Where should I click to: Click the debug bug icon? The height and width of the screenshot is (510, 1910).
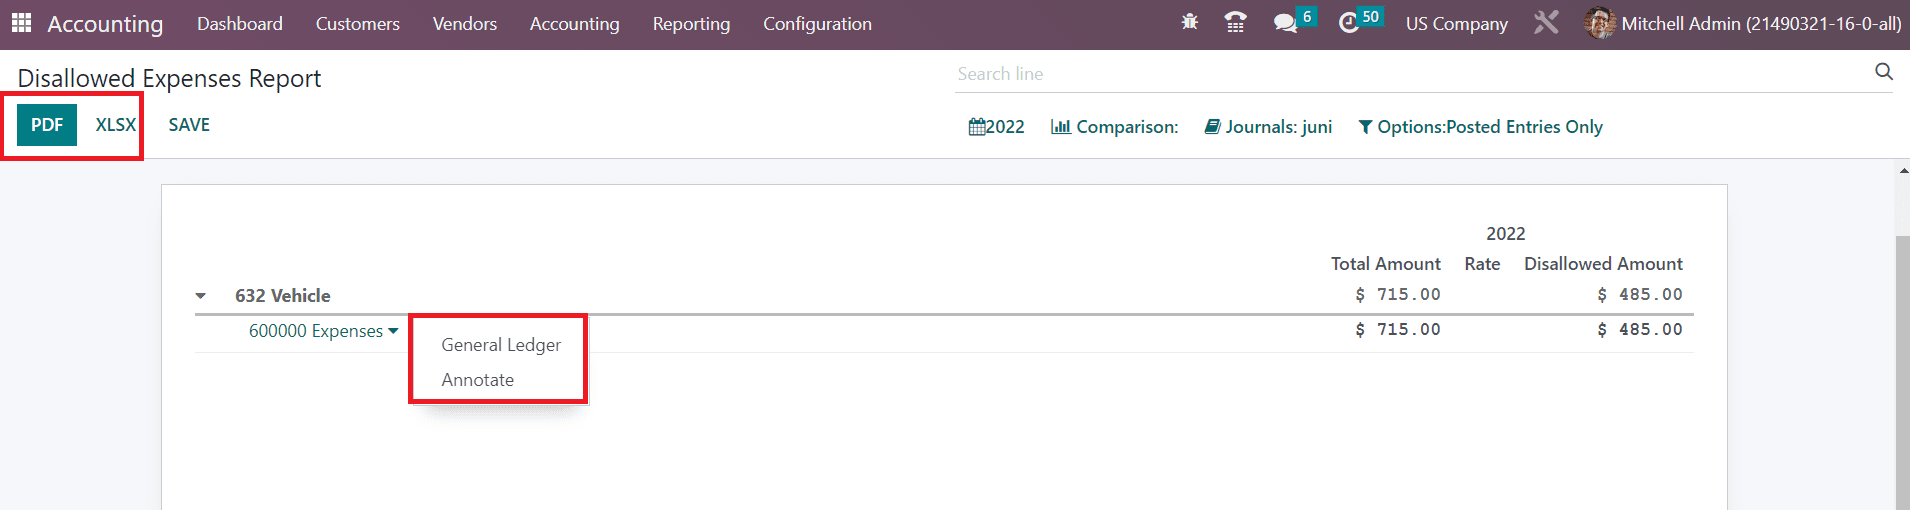1189,22
